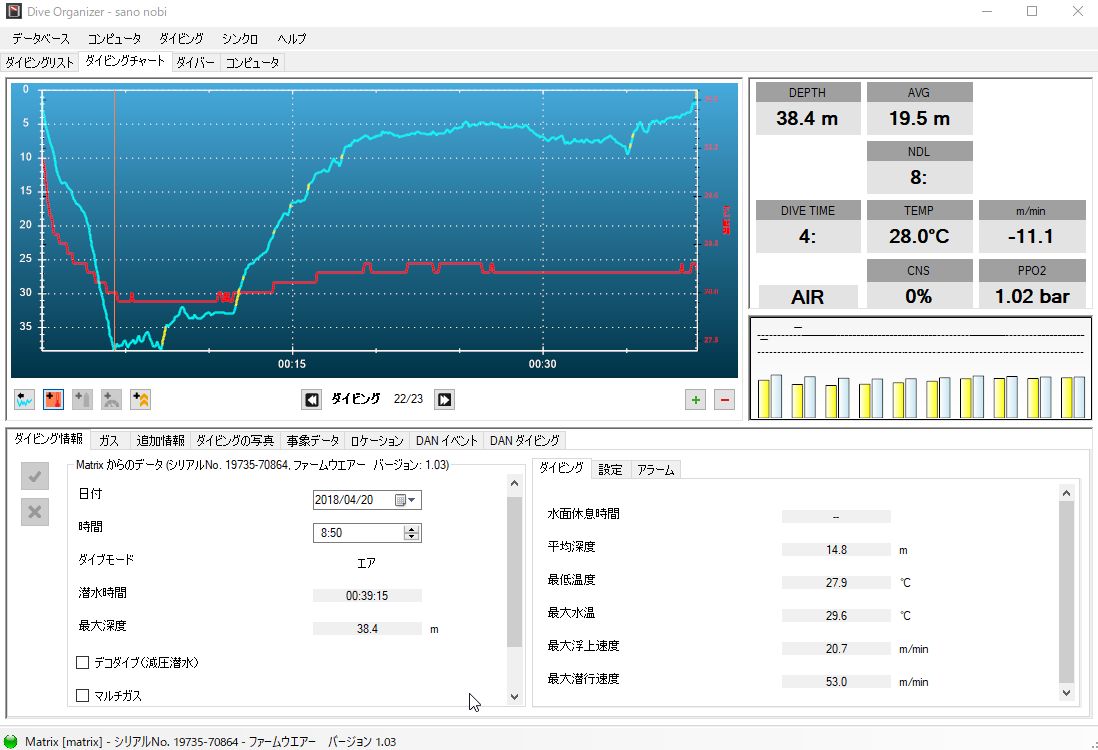Zoom in chart with green plus
The width and height of the screenshot is (1098, 750).
point(696,400)
